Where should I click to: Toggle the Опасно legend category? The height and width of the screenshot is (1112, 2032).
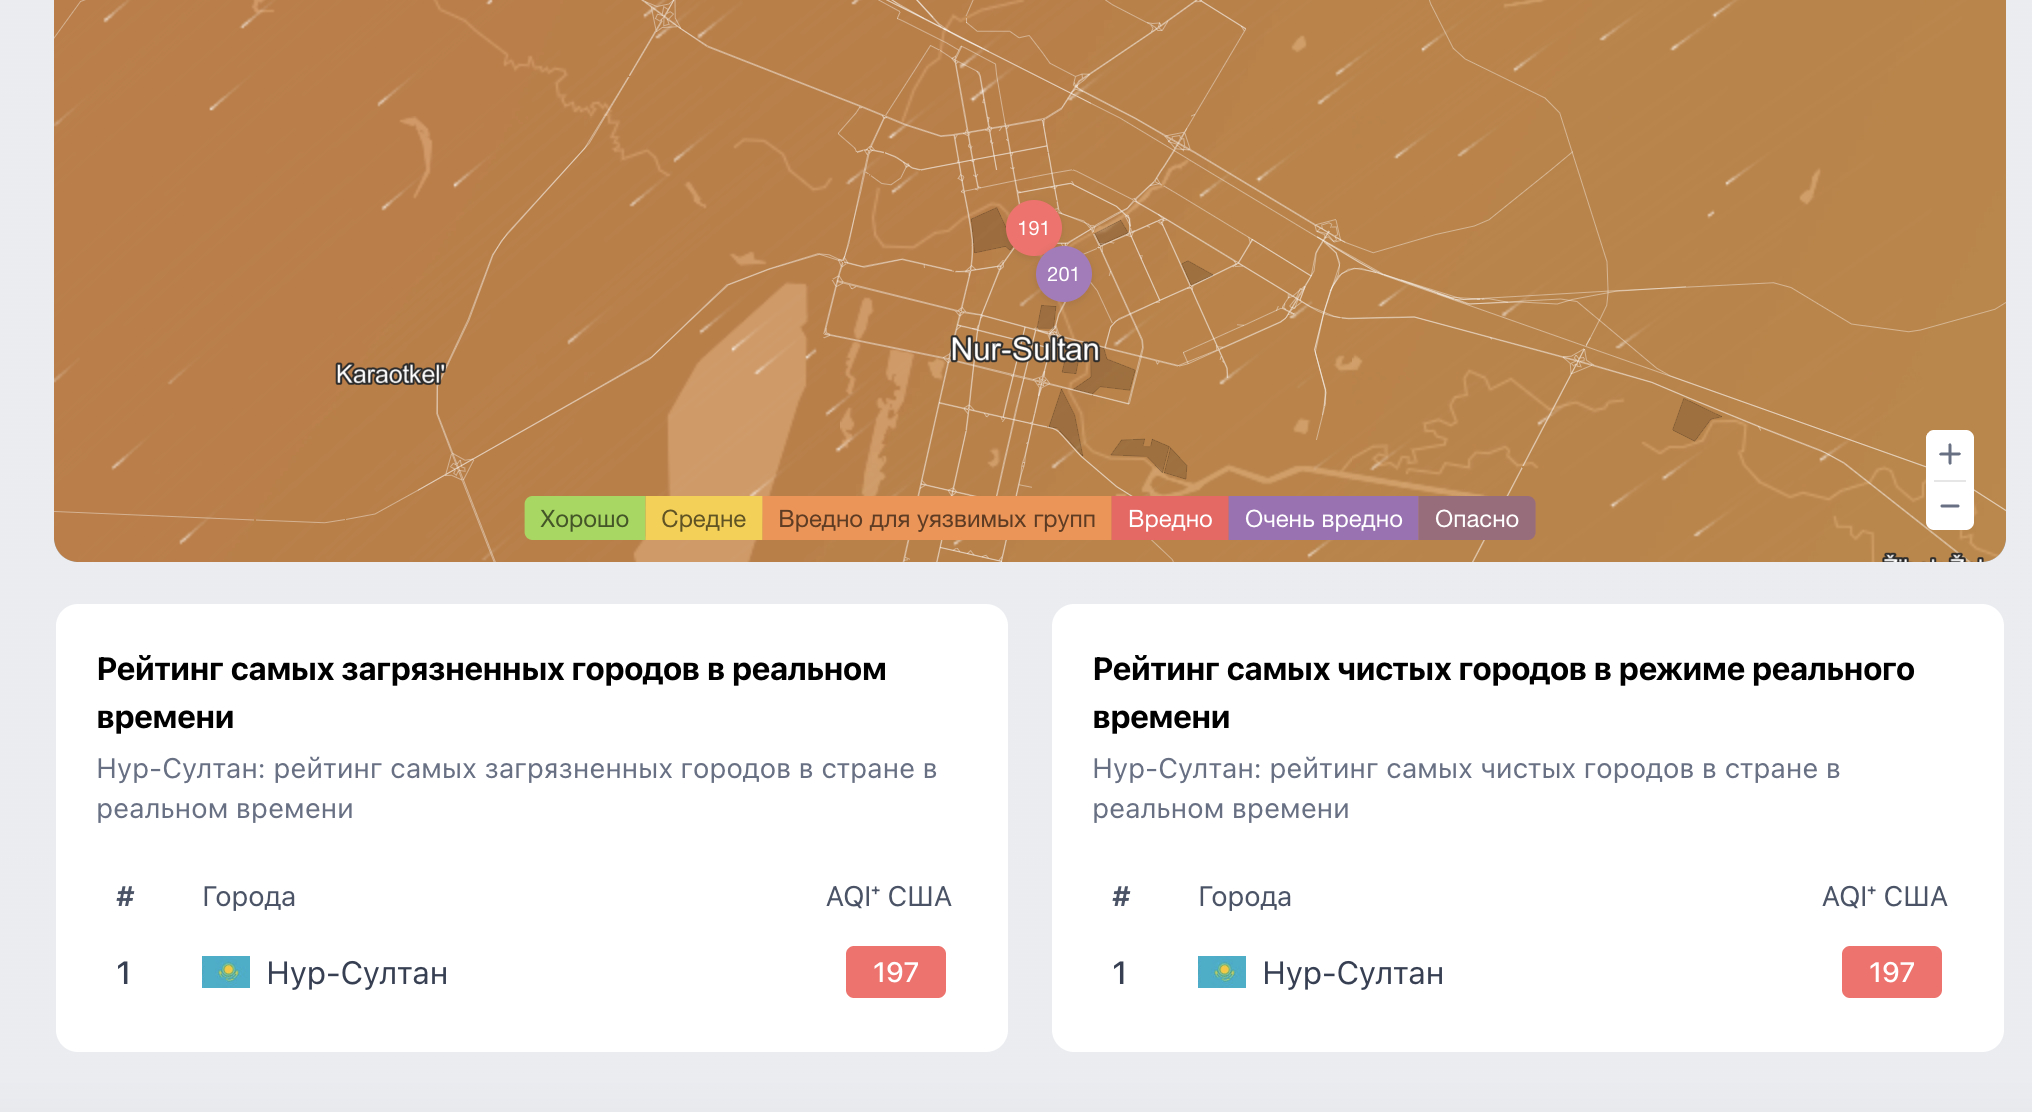tap(1476, 518)
